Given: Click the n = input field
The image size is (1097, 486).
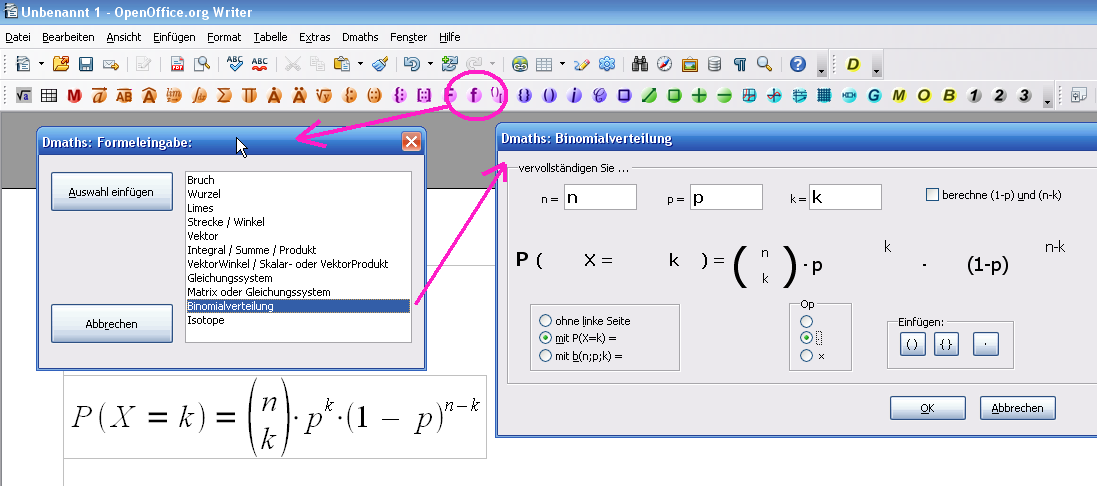Looking at the screenshot, I should (600, 197).
